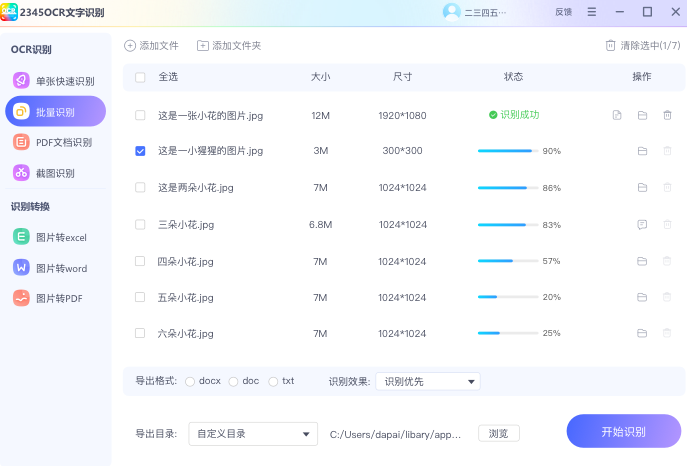Open the 自定义目录 export directory dropdown
687x466 pixels.
click(x=253, y=433)
